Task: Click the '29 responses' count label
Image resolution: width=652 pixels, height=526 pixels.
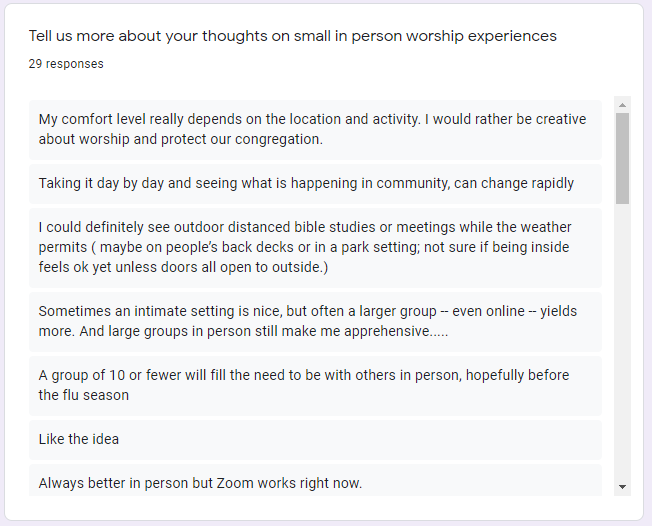Action: [x=66, y=64]
